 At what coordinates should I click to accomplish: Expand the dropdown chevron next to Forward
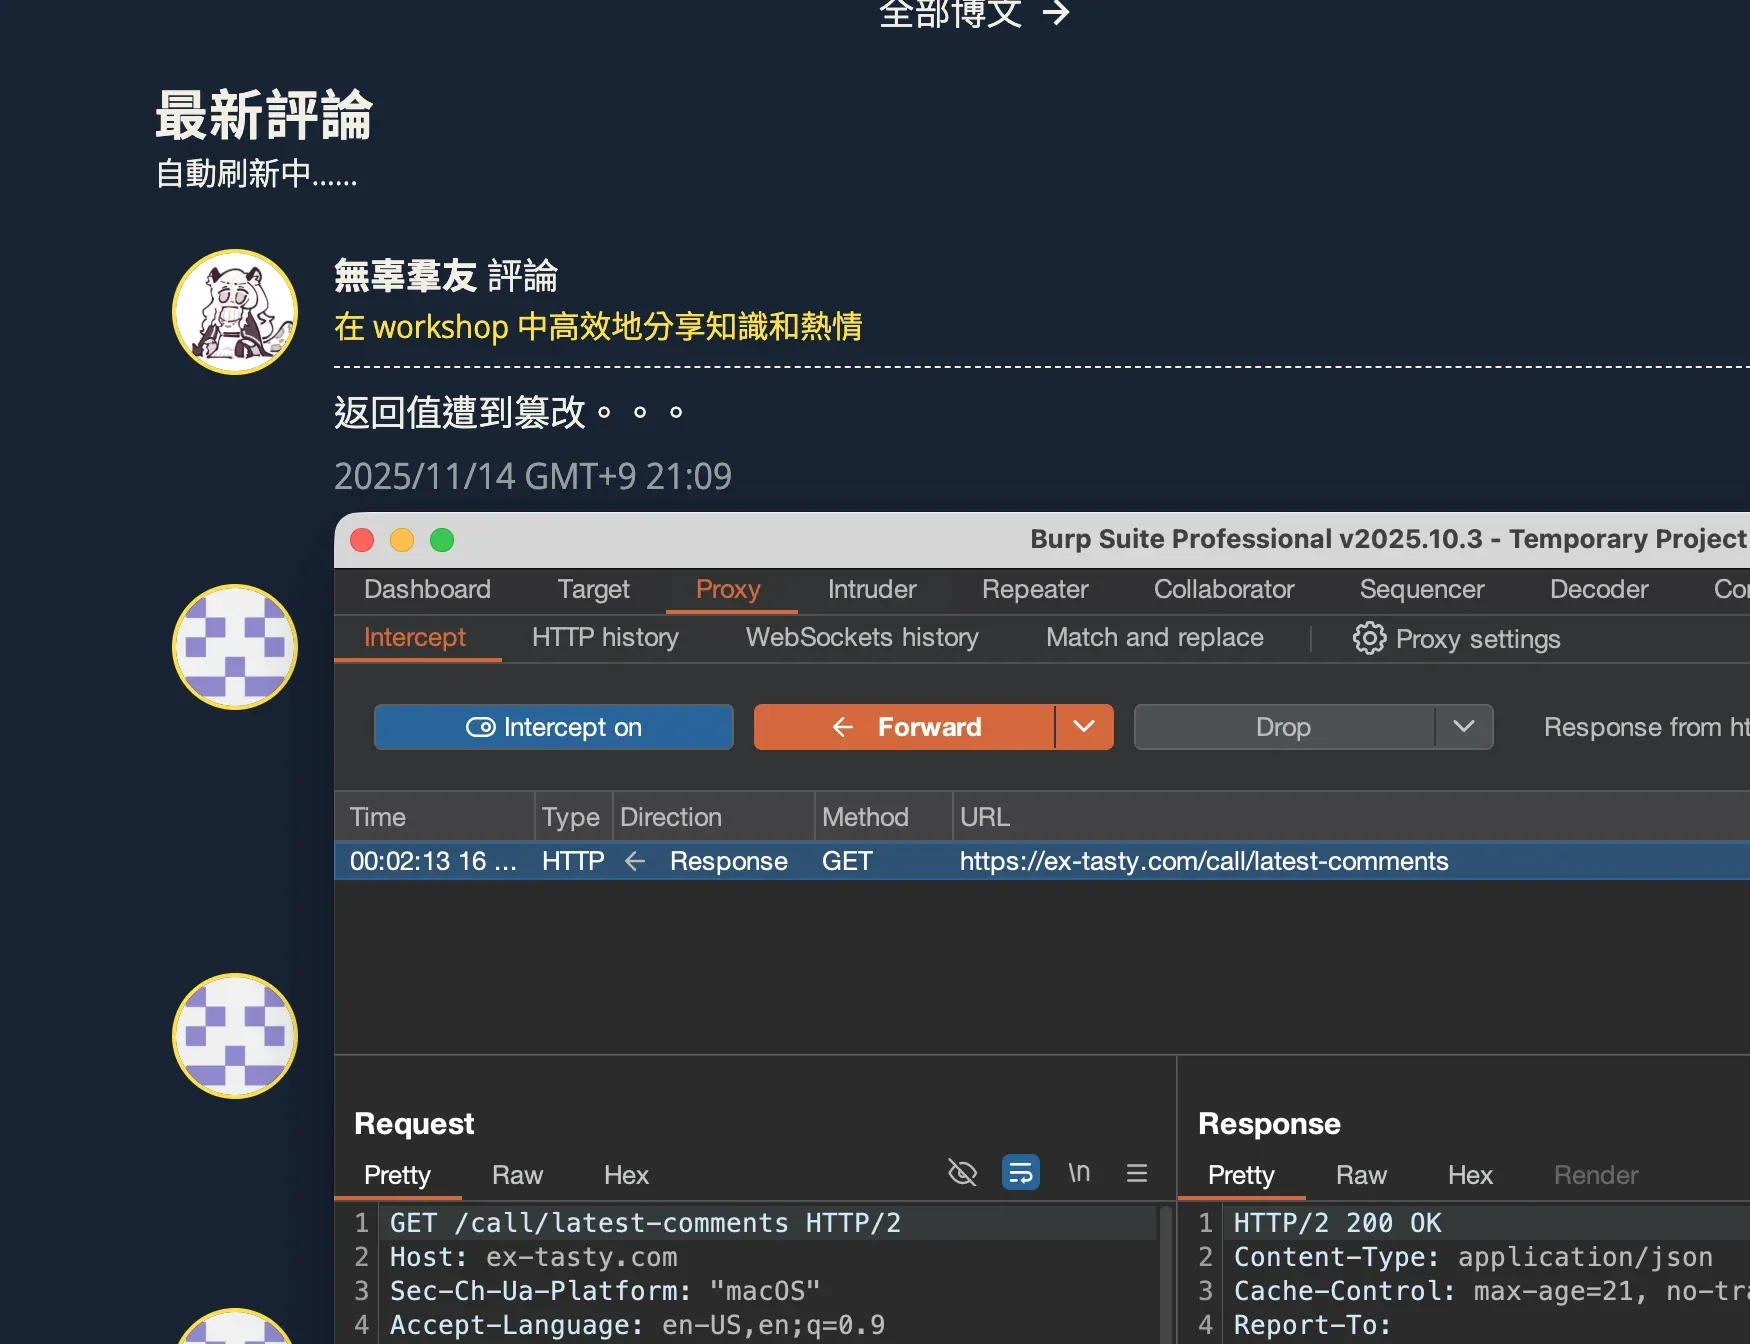pos(1083,727)
